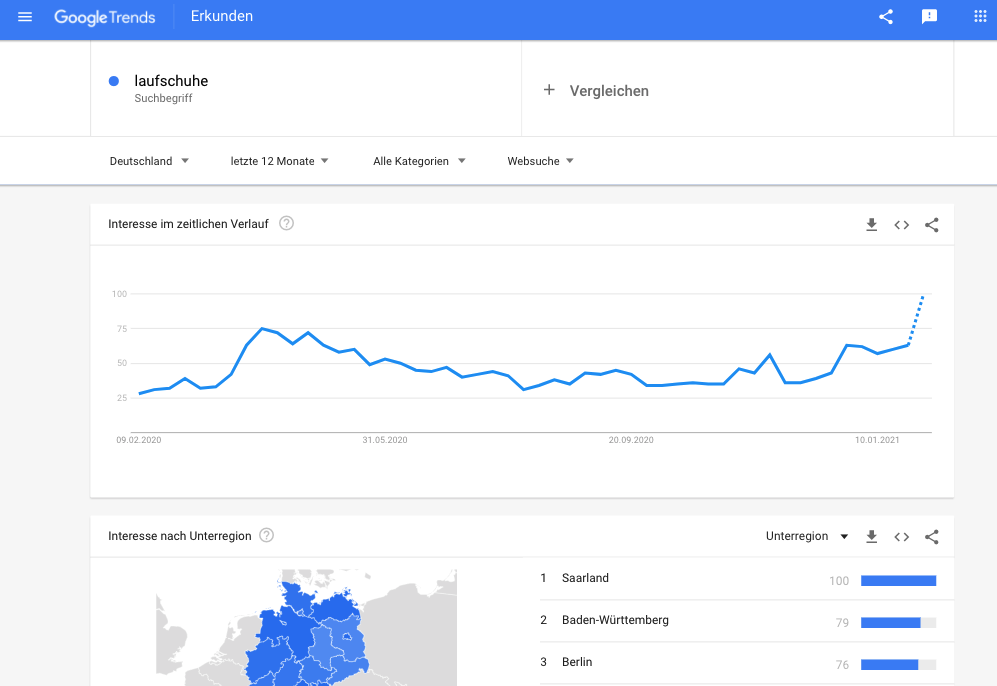
Task: Open the Websuche search type dropdown
Action: 540,161
